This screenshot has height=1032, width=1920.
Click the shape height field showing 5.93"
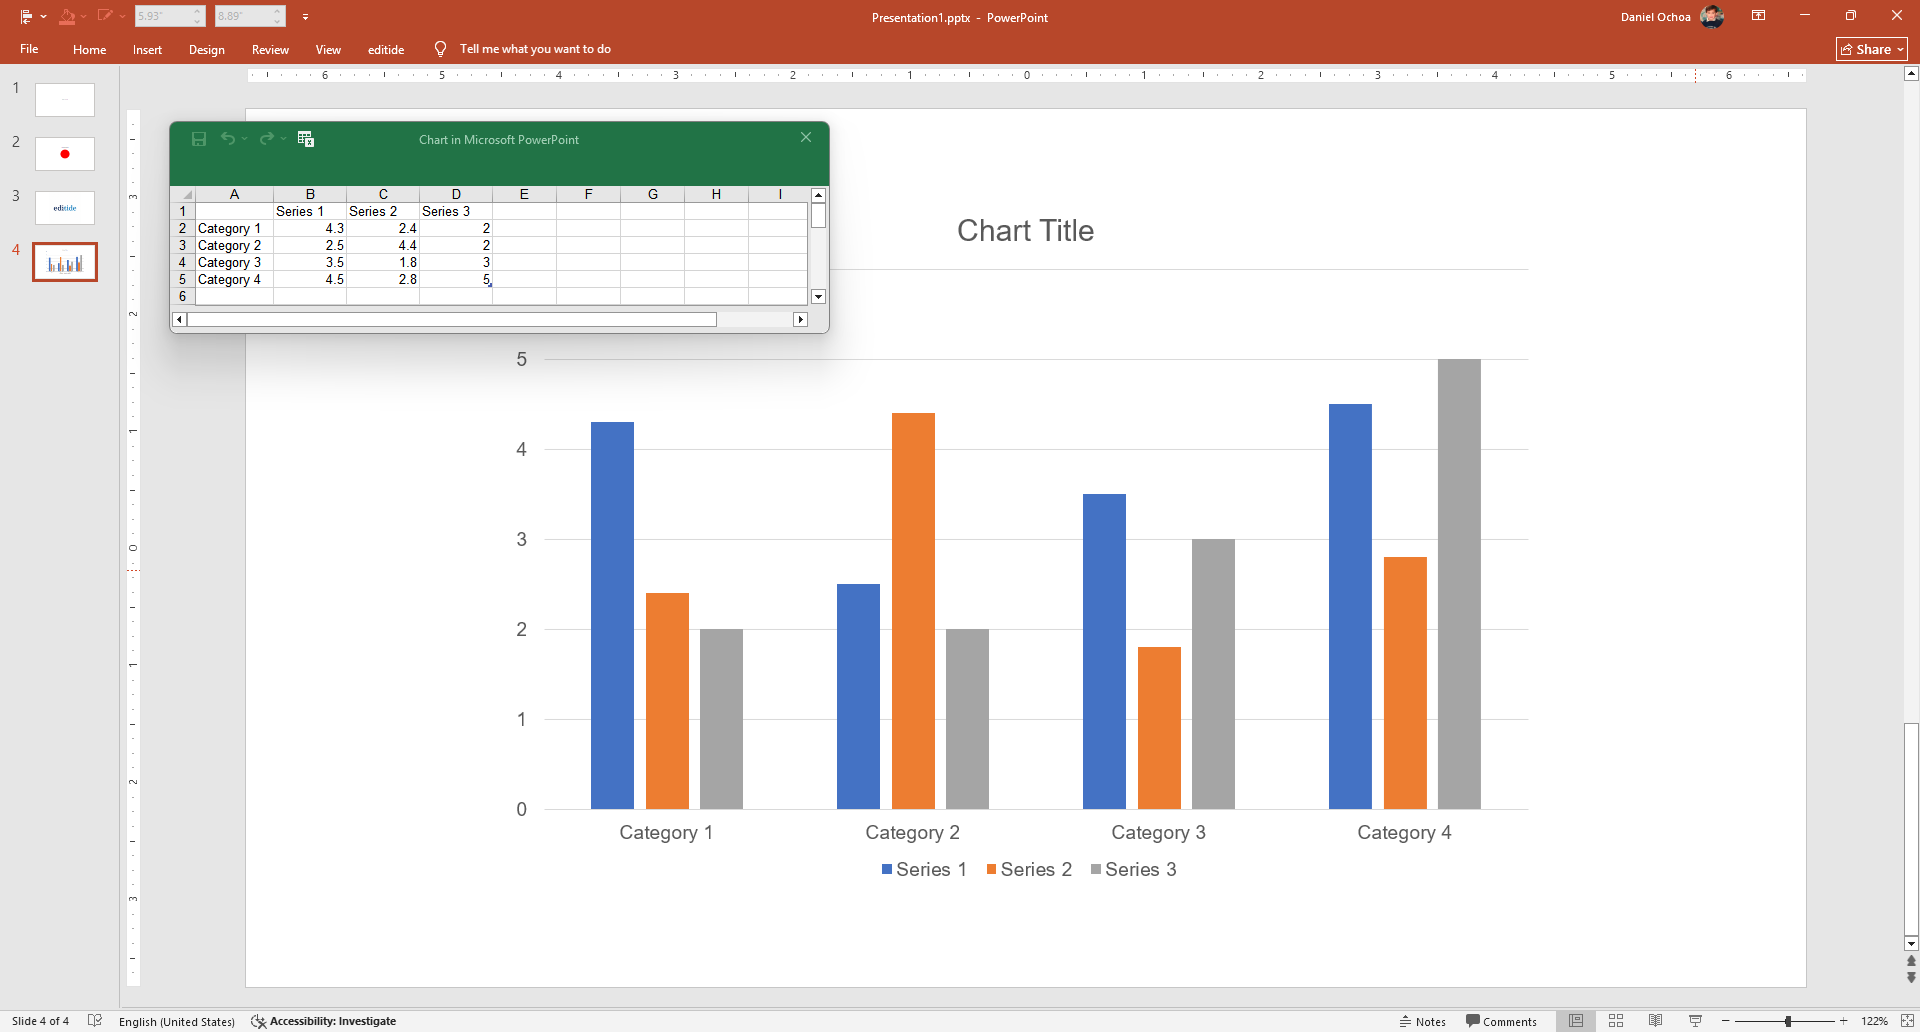pyautogui.click(x=162, y=16)
